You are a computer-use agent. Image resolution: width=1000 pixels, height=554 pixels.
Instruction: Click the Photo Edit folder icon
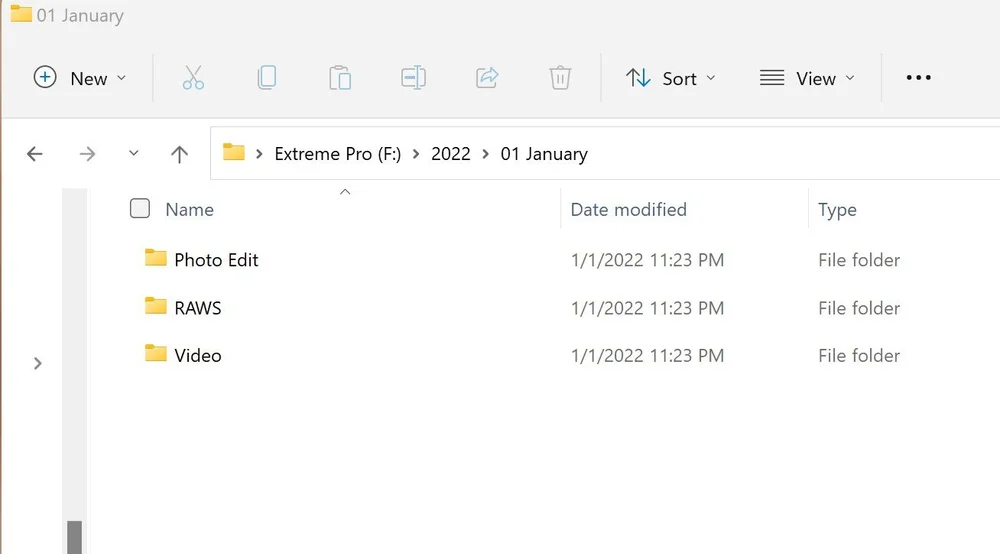click(x=155, y=258)
